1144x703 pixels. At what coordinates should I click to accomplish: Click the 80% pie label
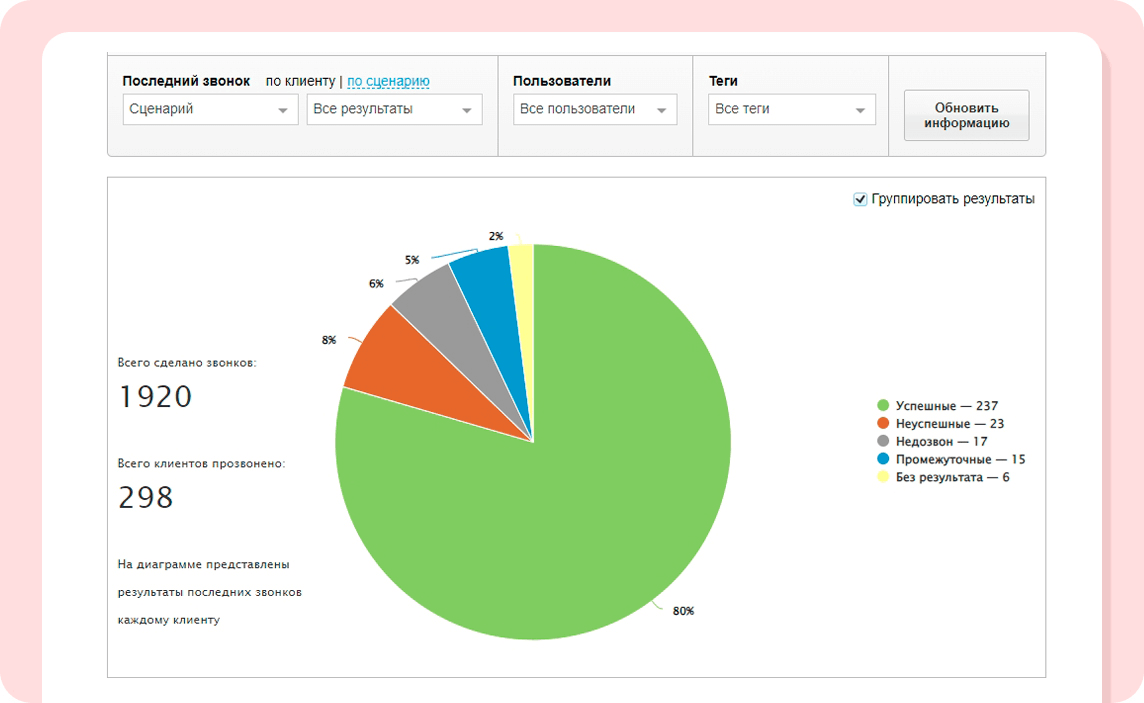(684, 611)
